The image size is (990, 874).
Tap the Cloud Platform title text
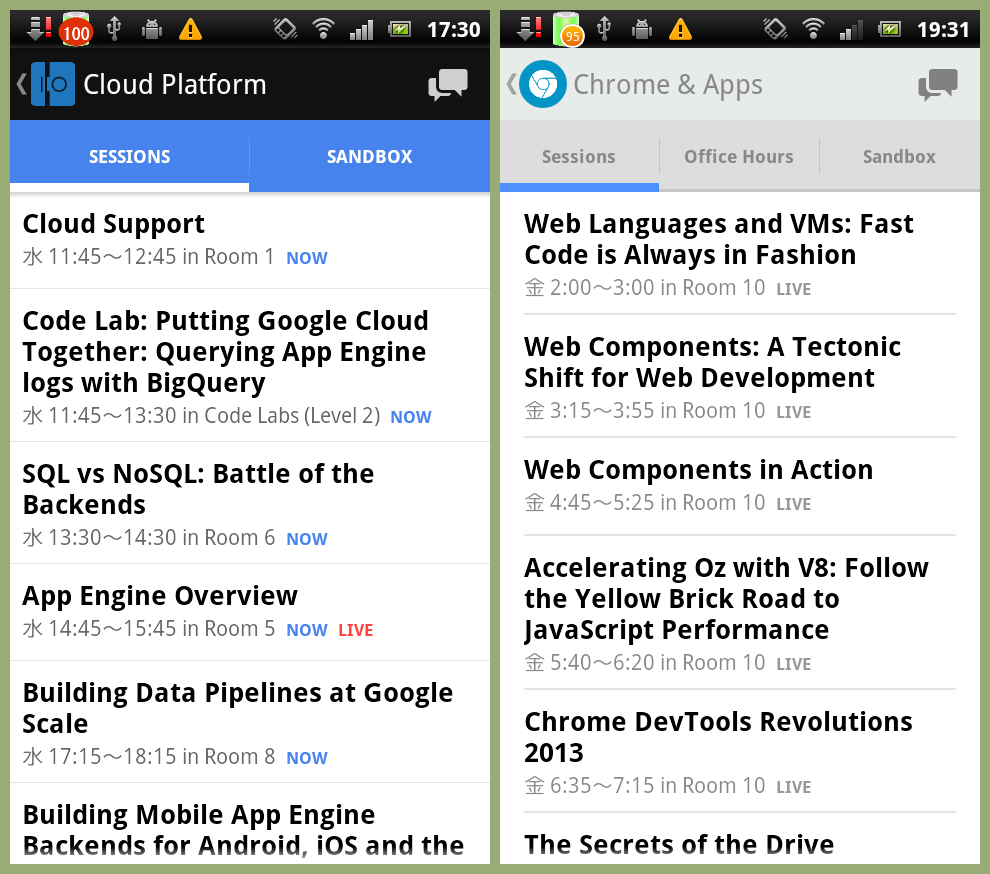click(x=175, y=85)
